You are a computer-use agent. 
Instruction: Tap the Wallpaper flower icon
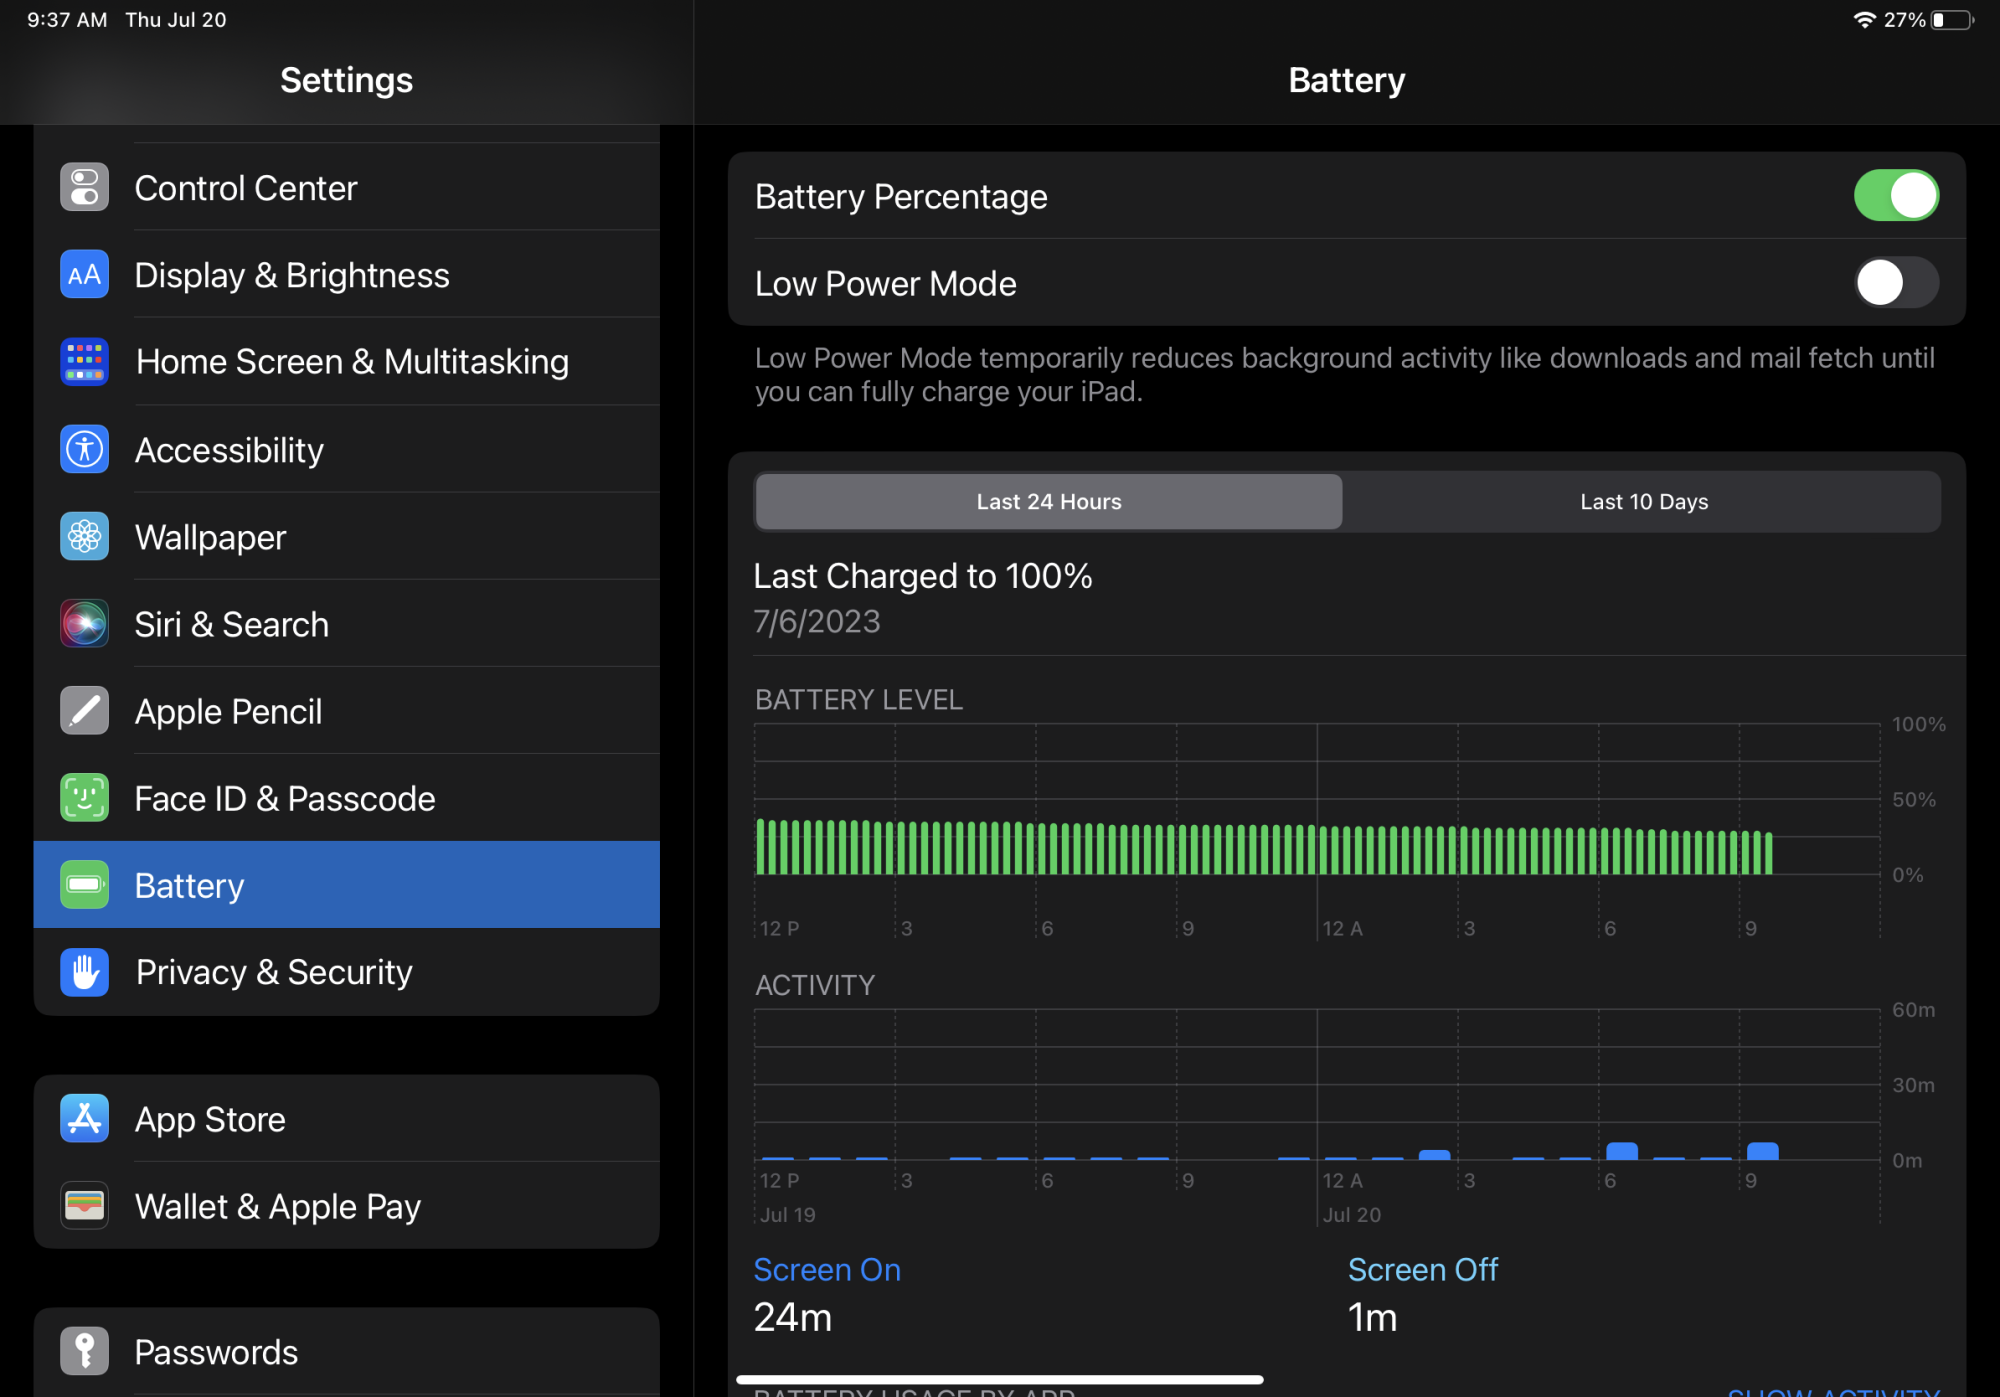pyautogui.click(x=84, y=537)
